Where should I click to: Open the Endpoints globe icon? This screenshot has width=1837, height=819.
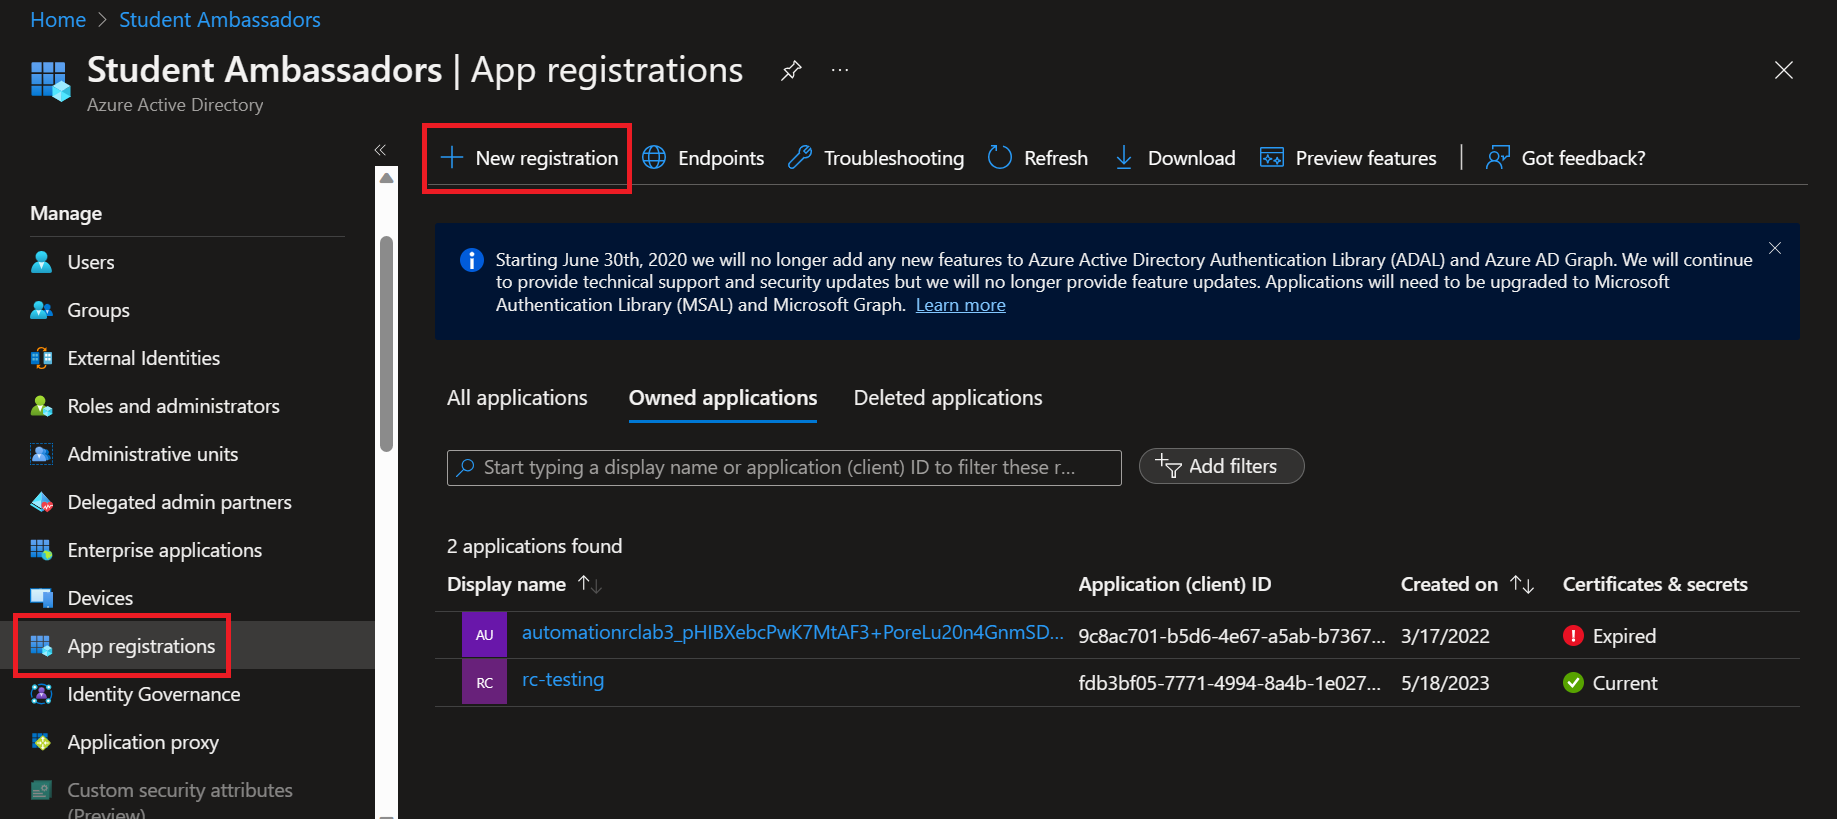tap(654, 158)
